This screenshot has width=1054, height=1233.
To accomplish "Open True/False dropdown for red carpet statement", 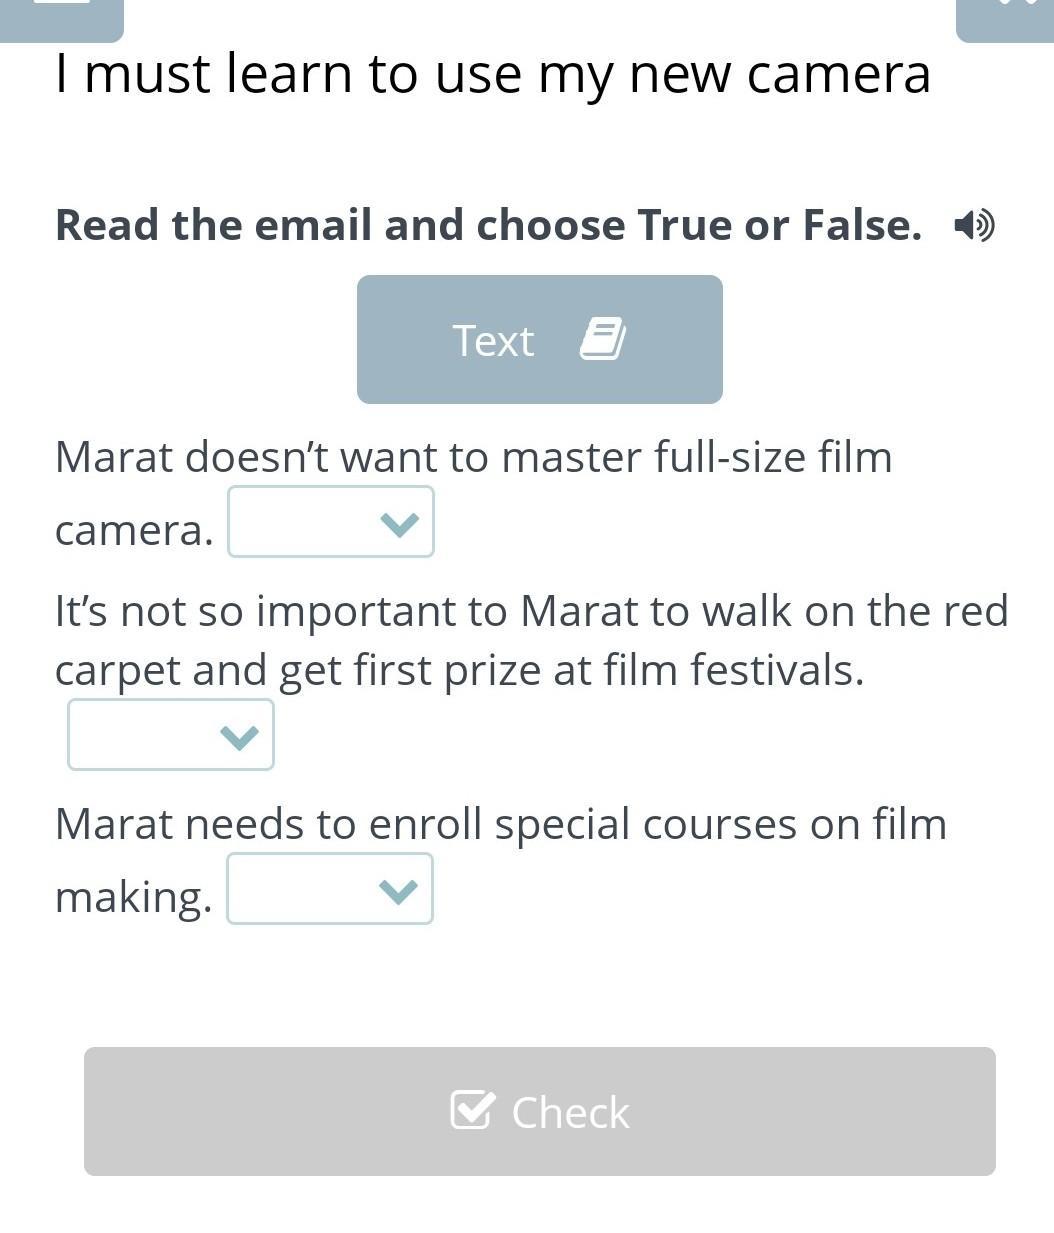I will pyautogui.click(x=170, y=735).
